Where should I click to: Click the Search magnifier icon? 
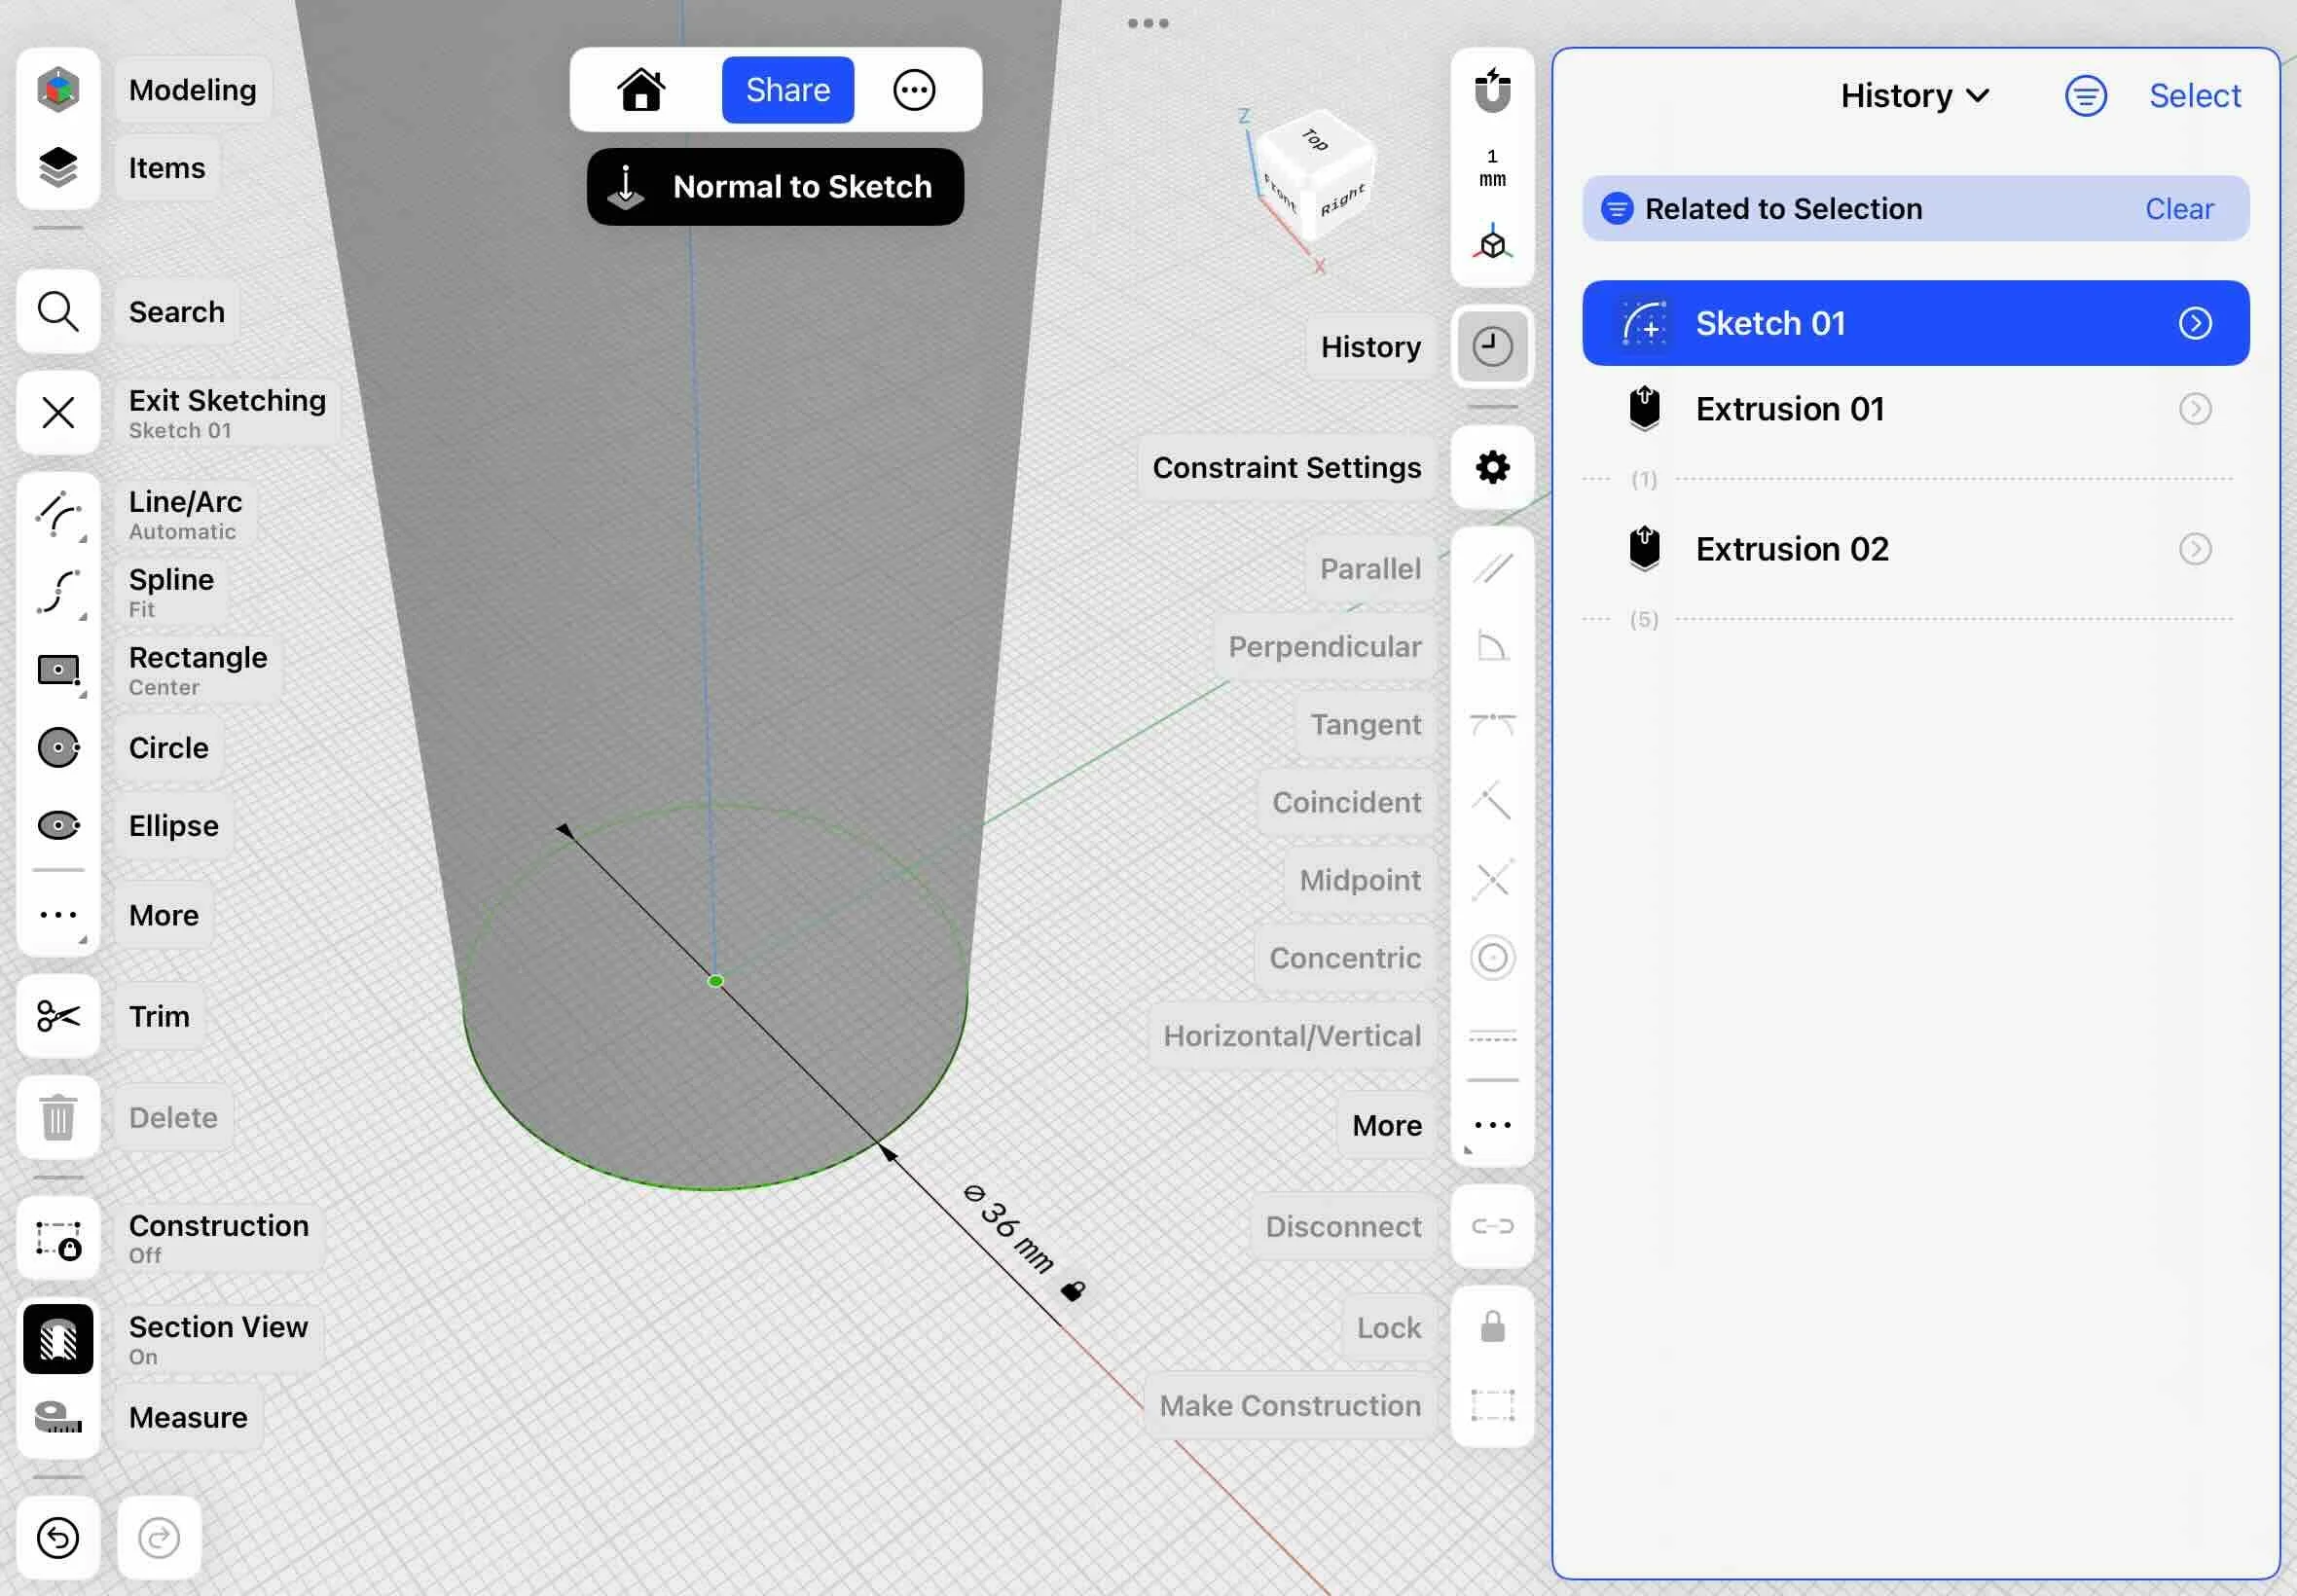click(58, 312)
